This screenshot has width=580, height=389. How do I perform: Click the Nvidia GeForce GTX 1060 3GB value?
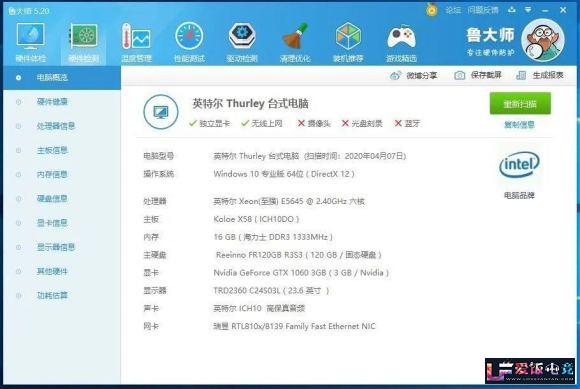point(301,273)
